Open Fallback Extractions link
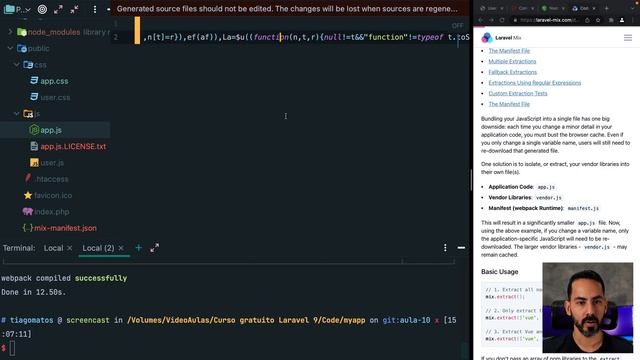Screen dimensions: 640x360 click(513, 72)
